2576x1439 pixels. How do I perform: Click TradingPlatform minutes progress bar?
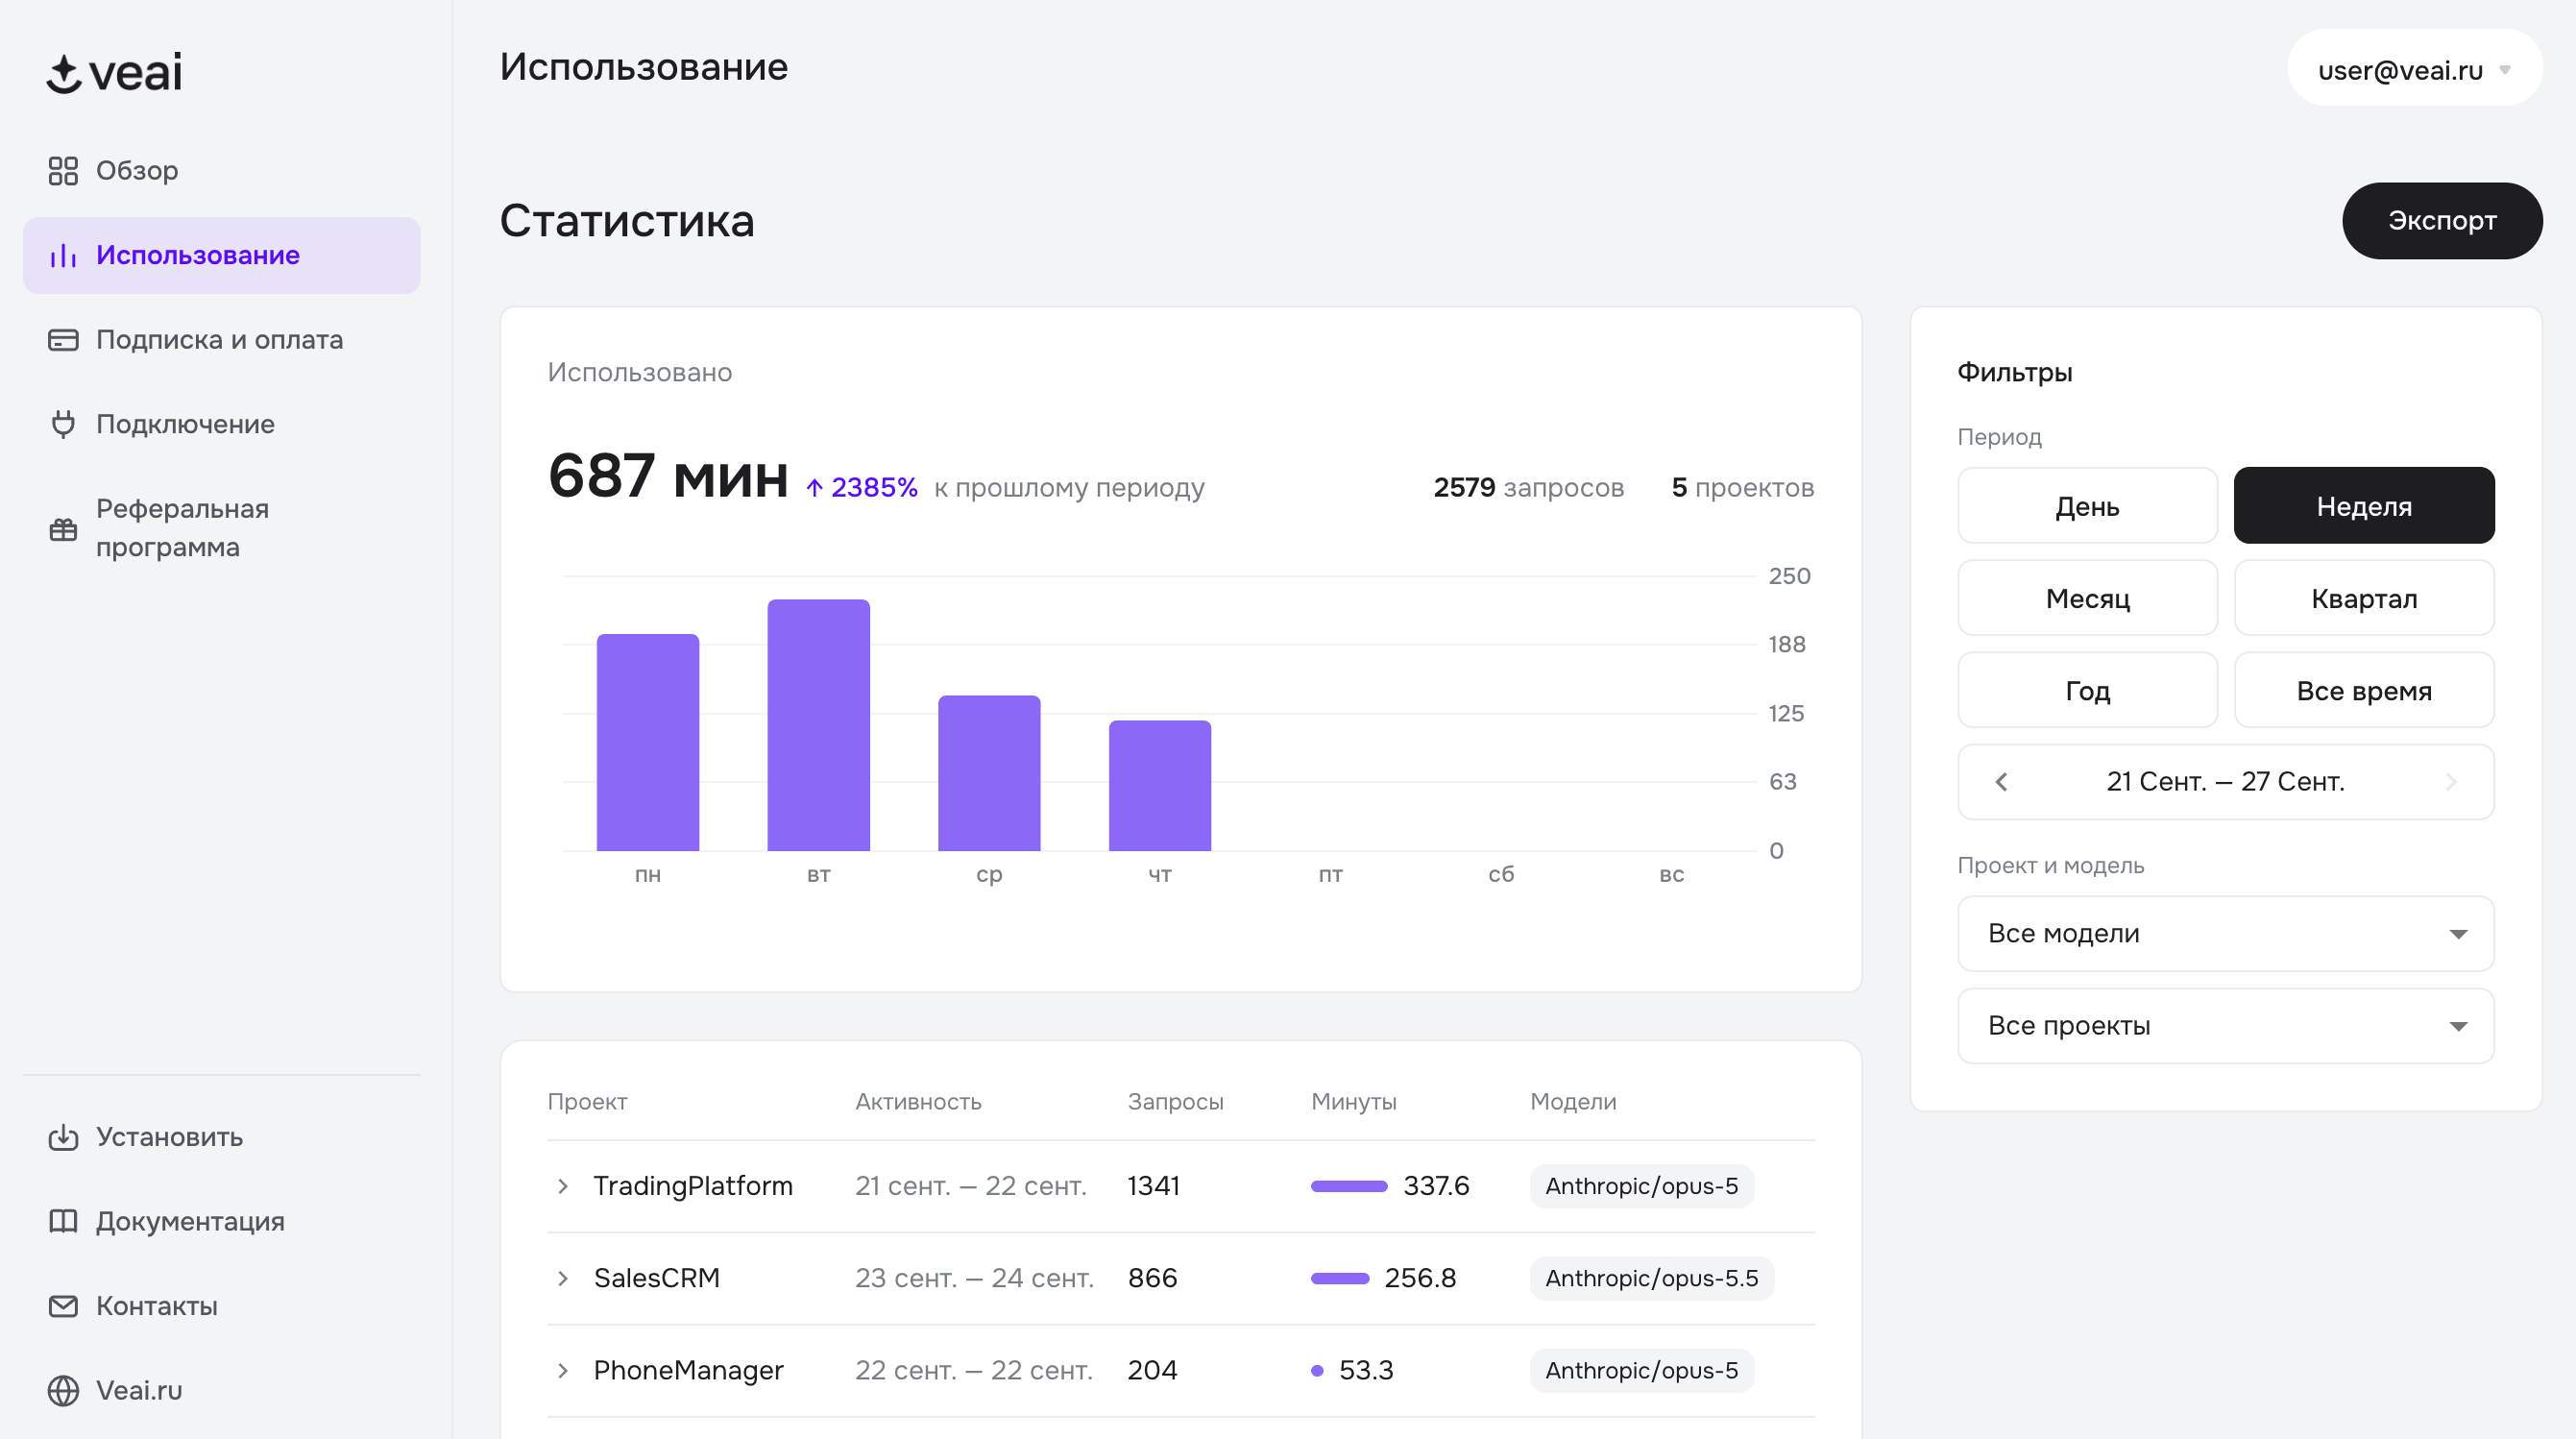(1349, 1186)
